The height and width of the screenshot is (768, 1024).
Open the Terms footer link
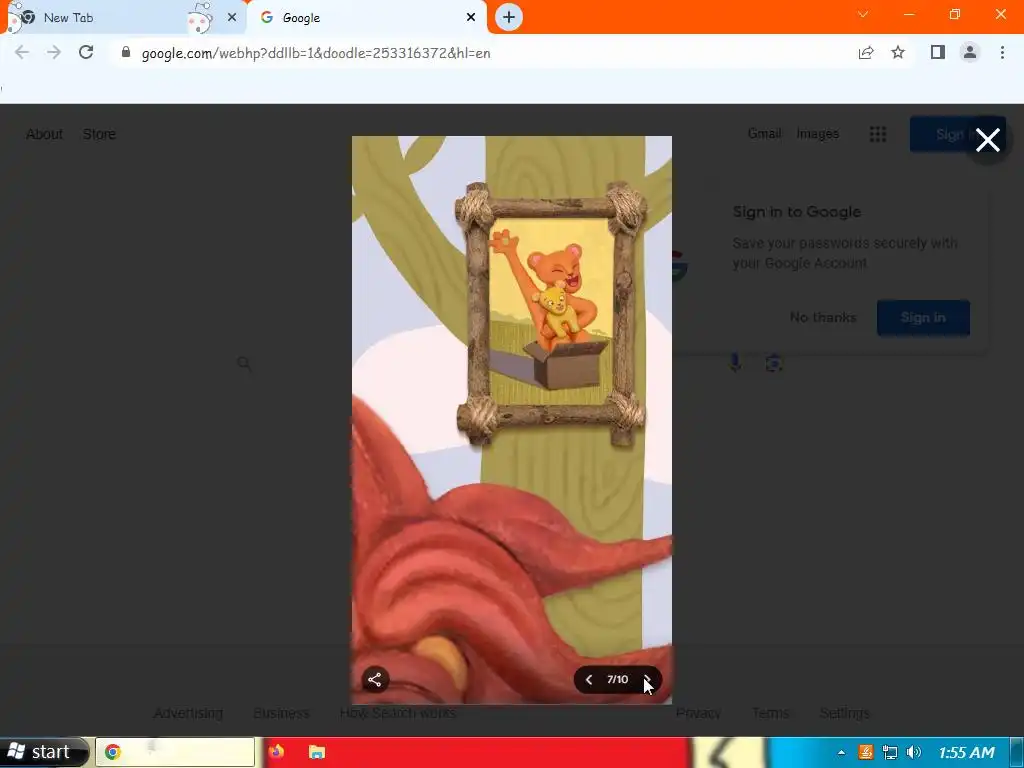click(771, 713)
